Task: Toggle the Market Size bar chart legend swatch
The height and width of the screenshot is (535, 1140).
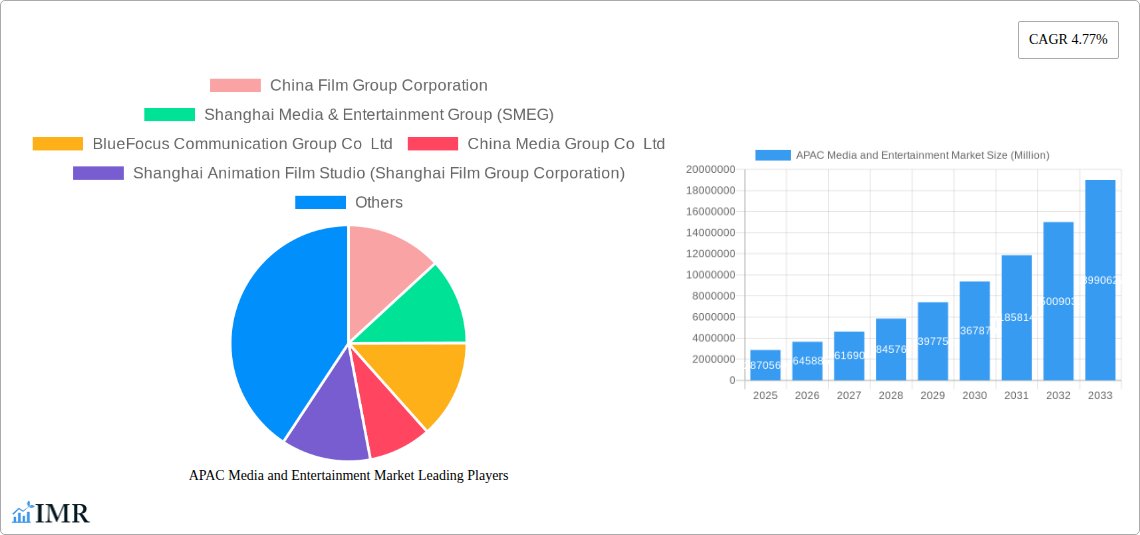Action: point(773,155)
